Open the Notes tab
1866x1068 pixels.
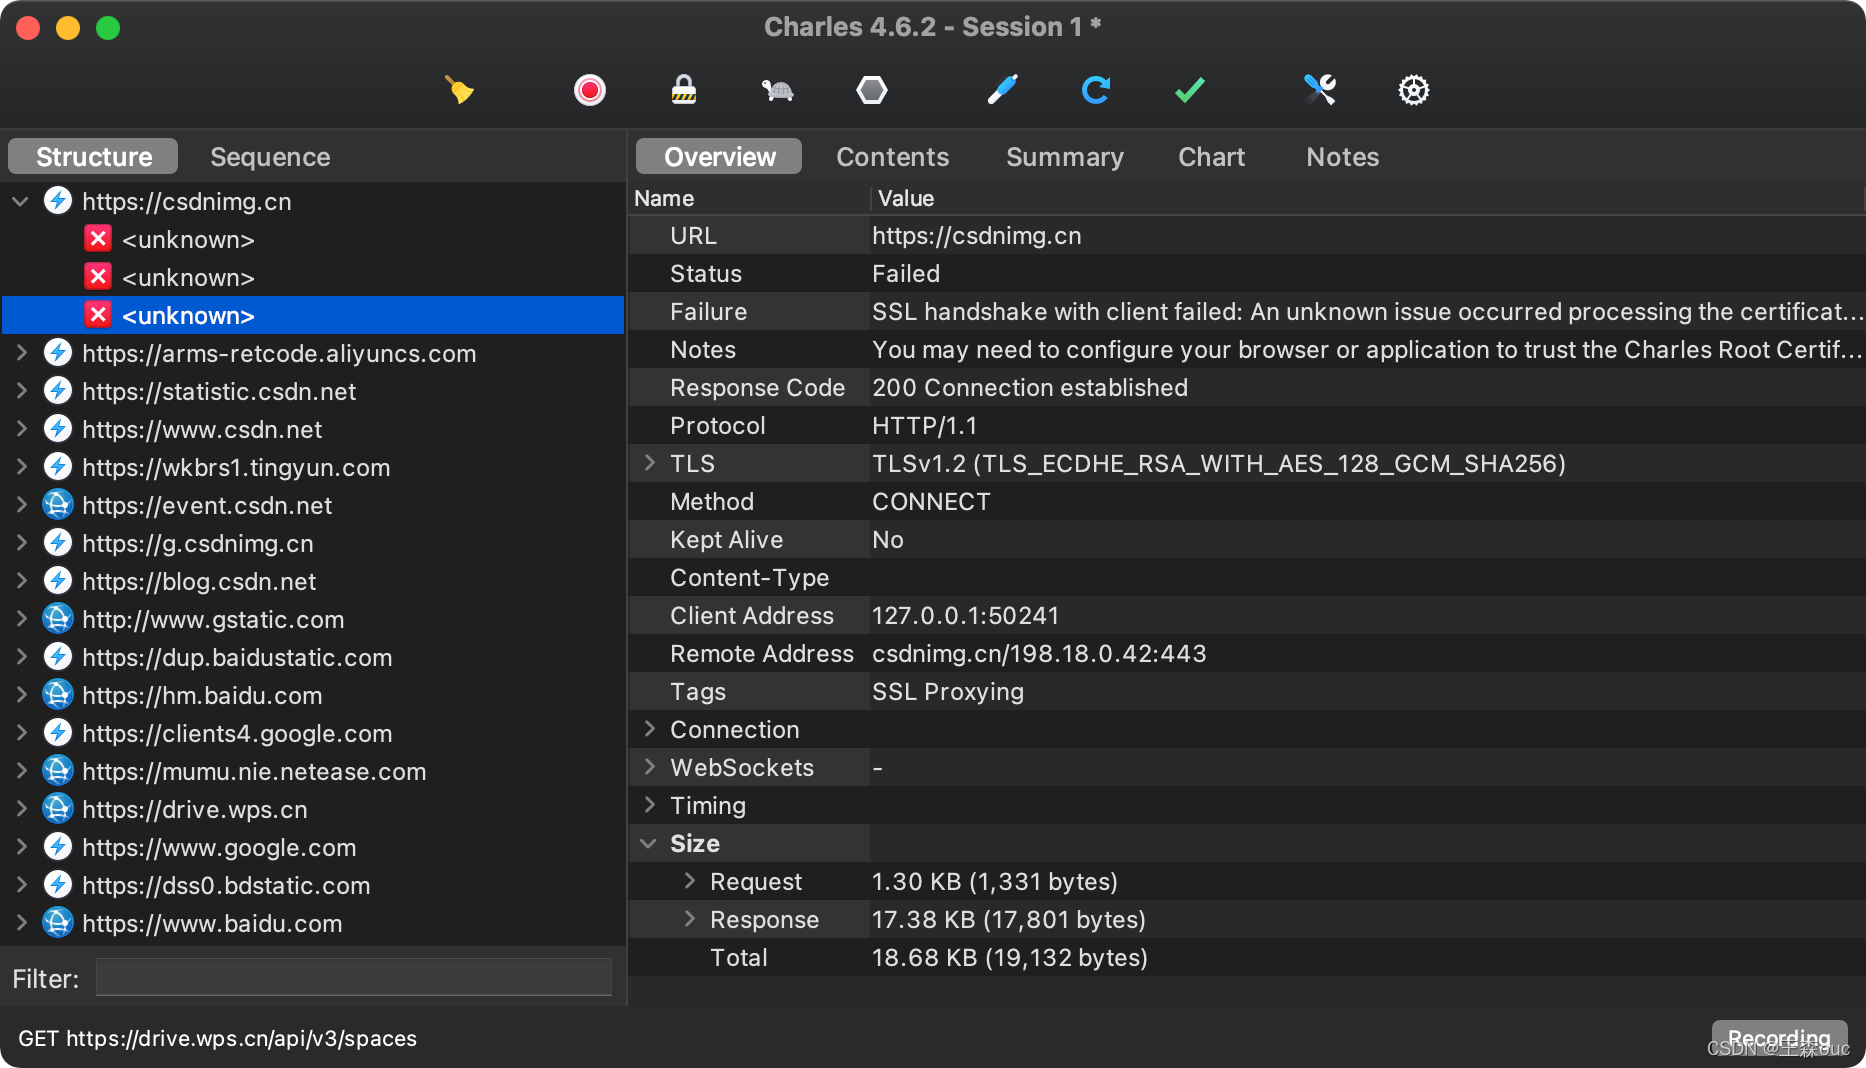pos(1342,157)
